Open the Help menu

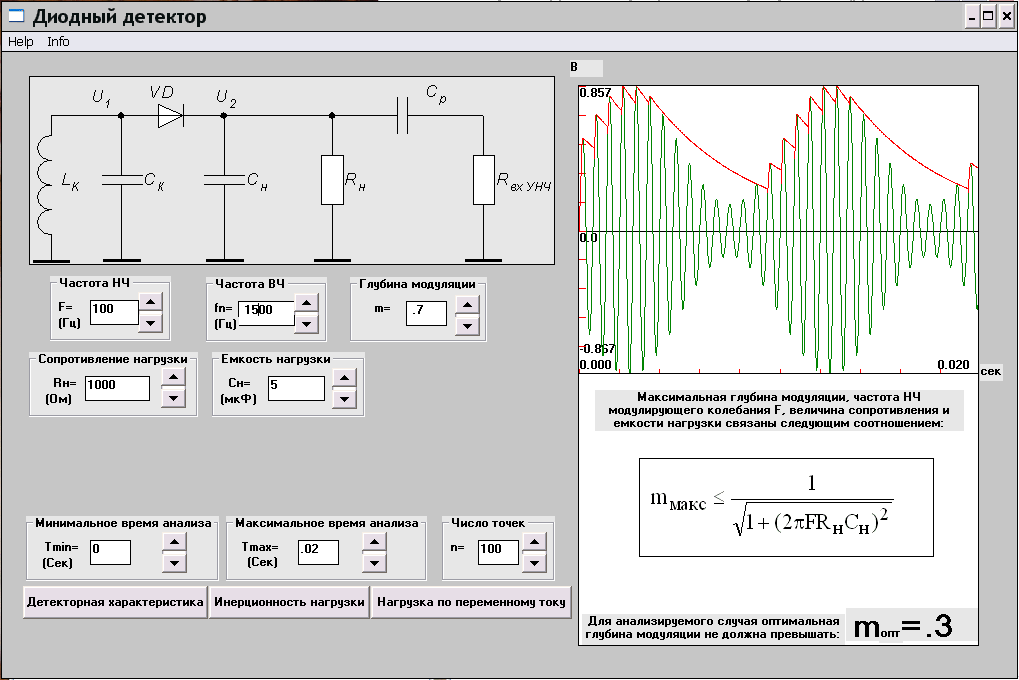click(x=21, y=42)
